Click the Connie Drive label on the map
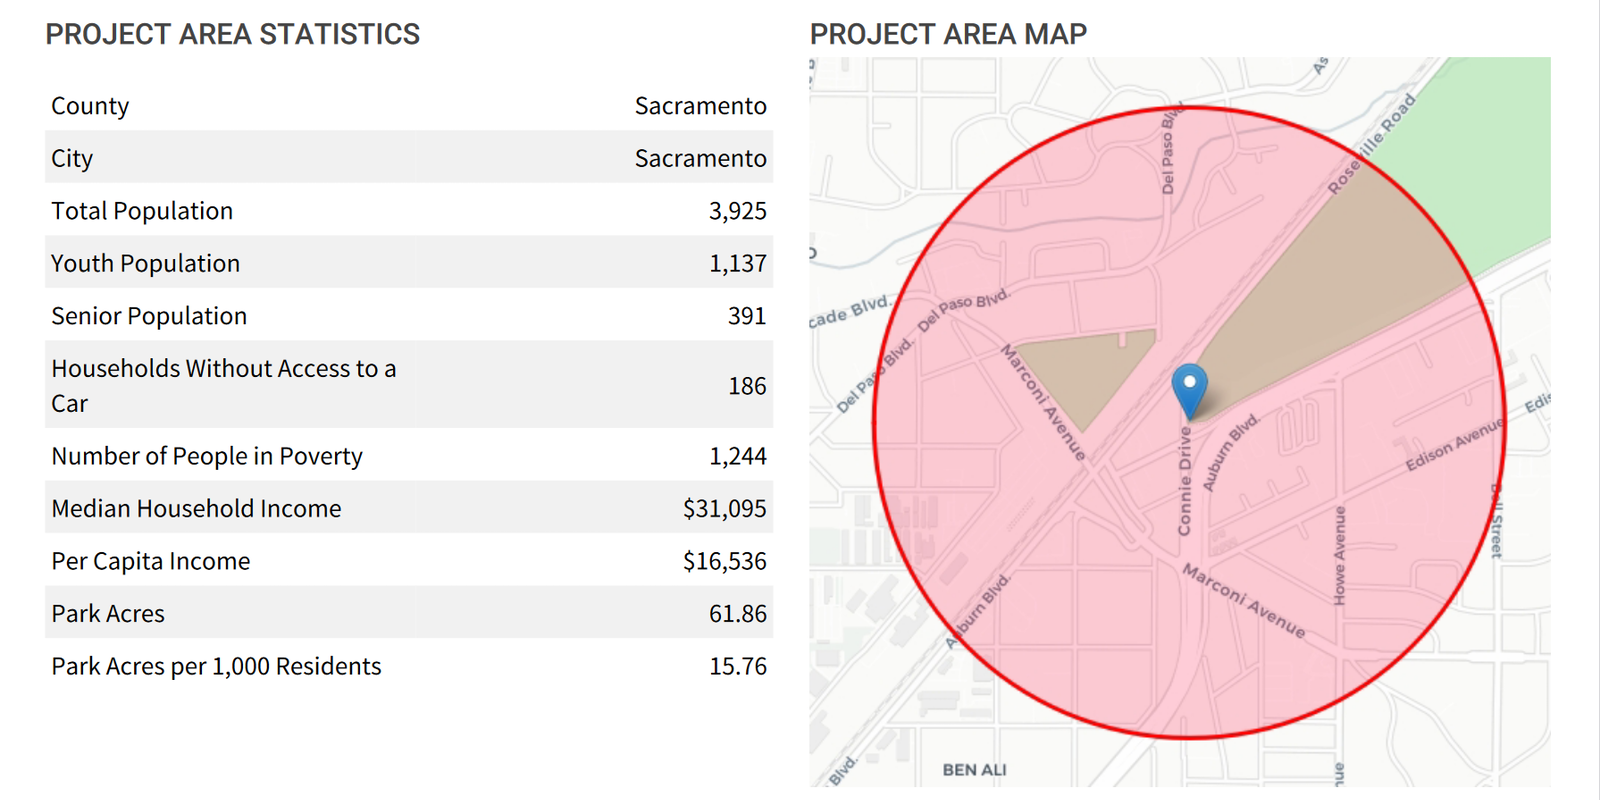1600x800 pixels. [x=1185, y=482]
